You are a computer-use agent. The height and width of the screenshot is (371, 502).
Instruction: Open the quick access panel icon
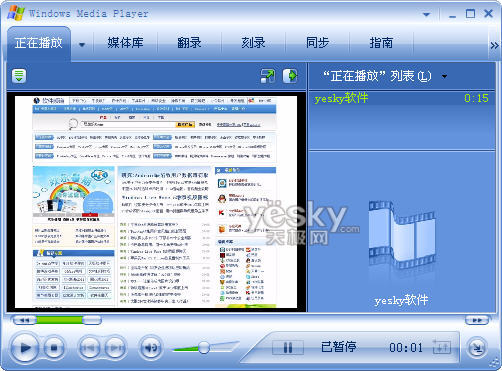click(x=19, y=76)
